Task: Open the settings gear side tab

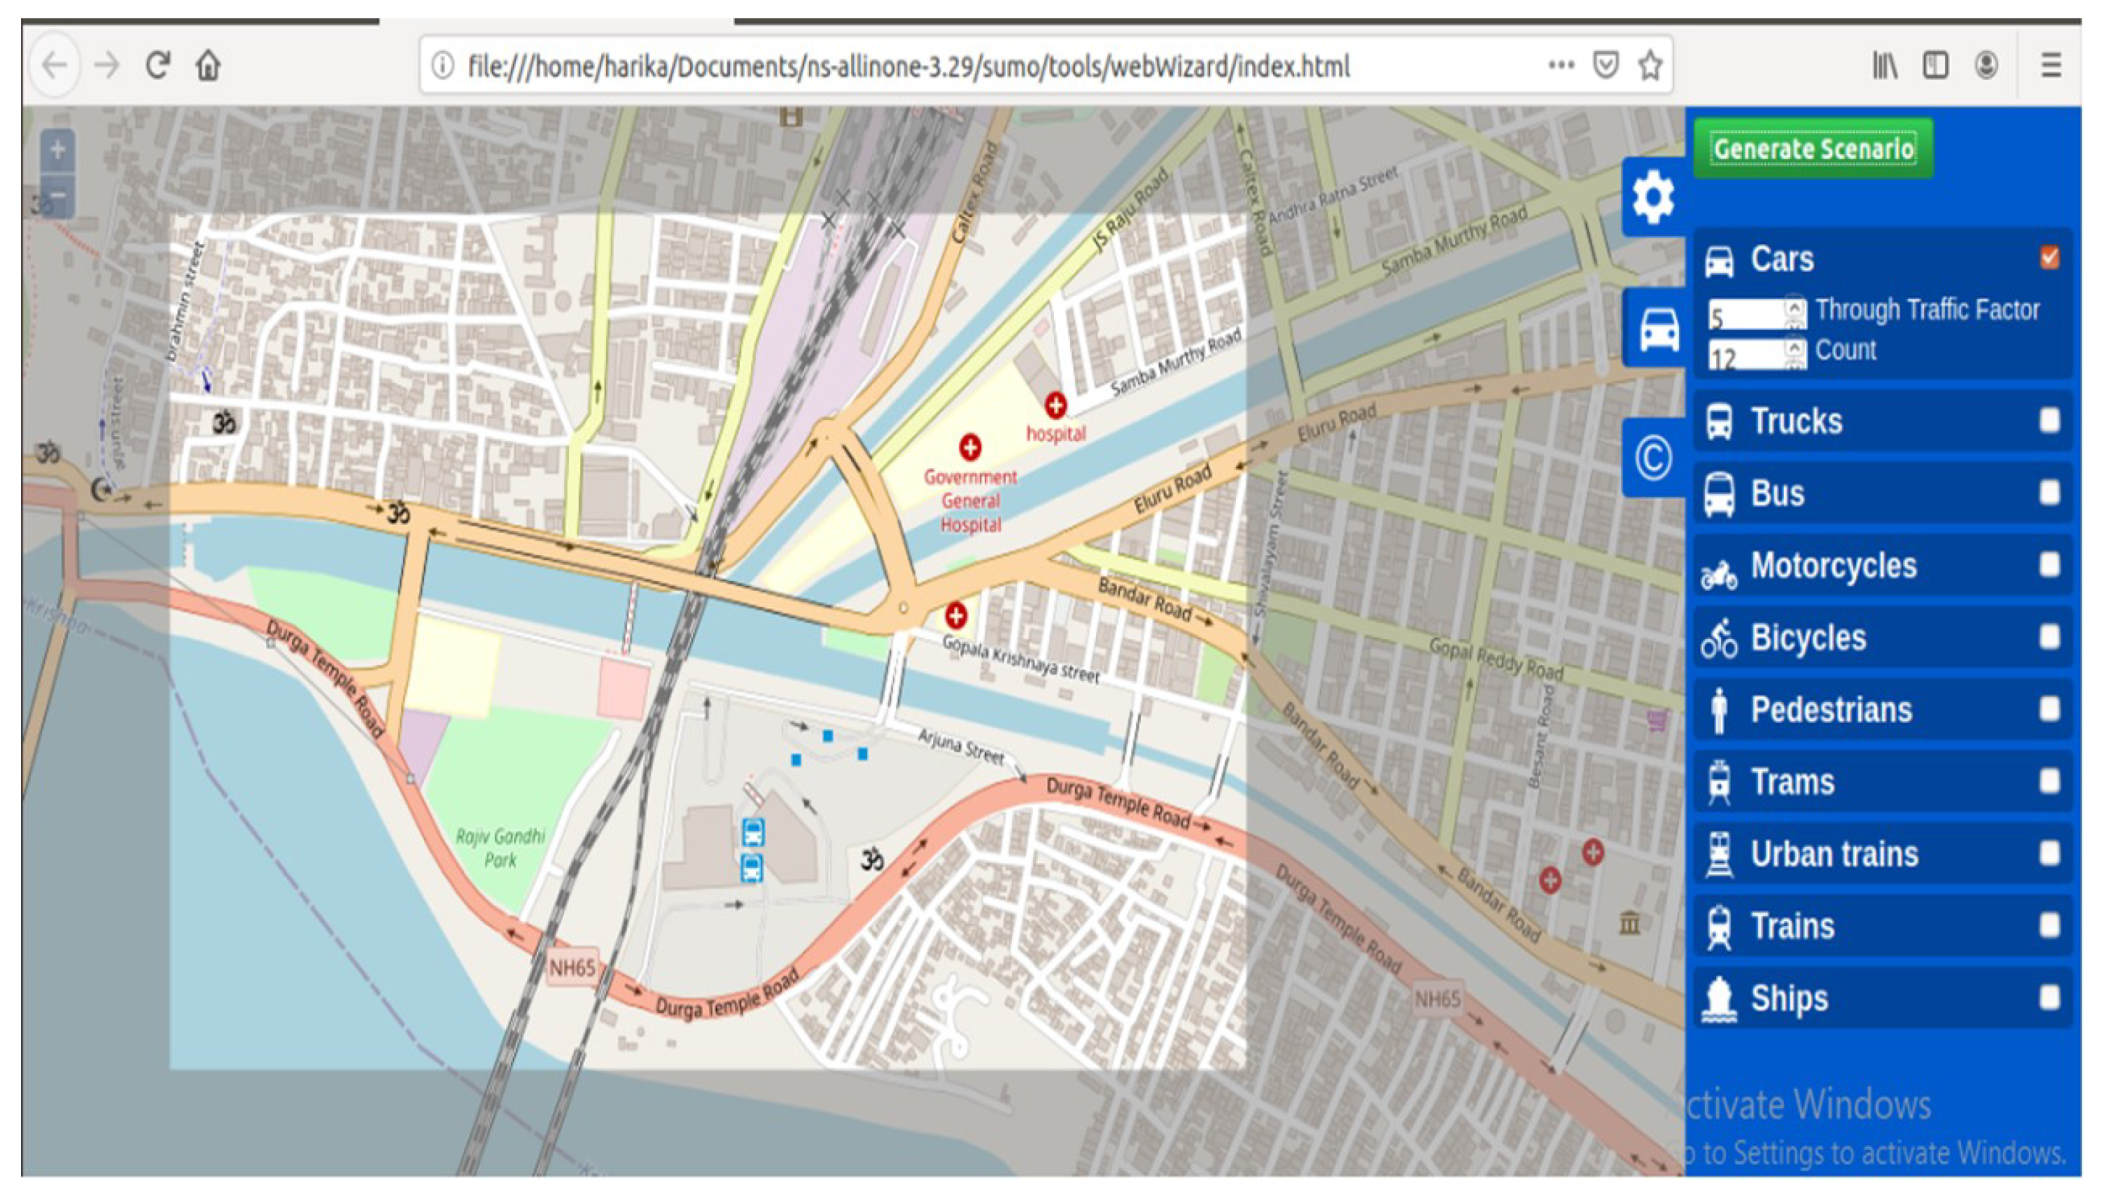Action: point(1652,197)
